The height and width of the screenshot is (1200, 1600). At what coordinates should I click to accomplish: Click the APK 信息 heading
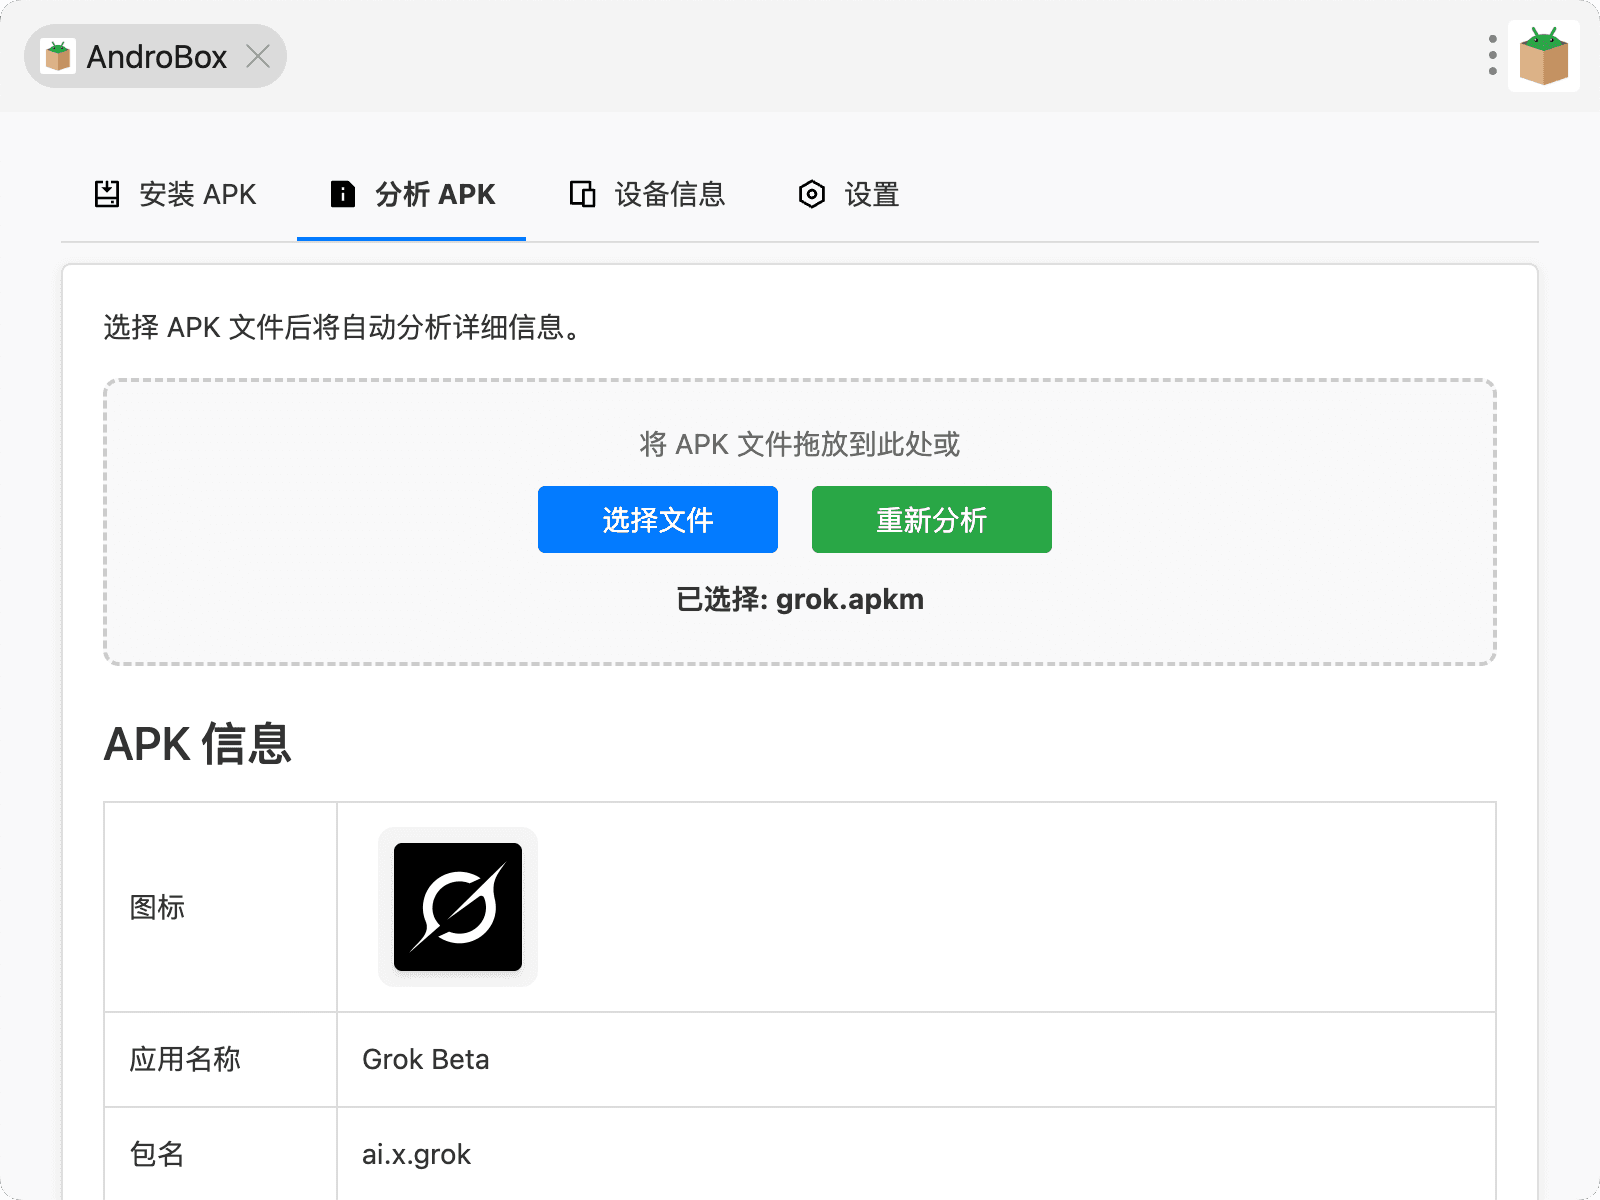point(198,744)
